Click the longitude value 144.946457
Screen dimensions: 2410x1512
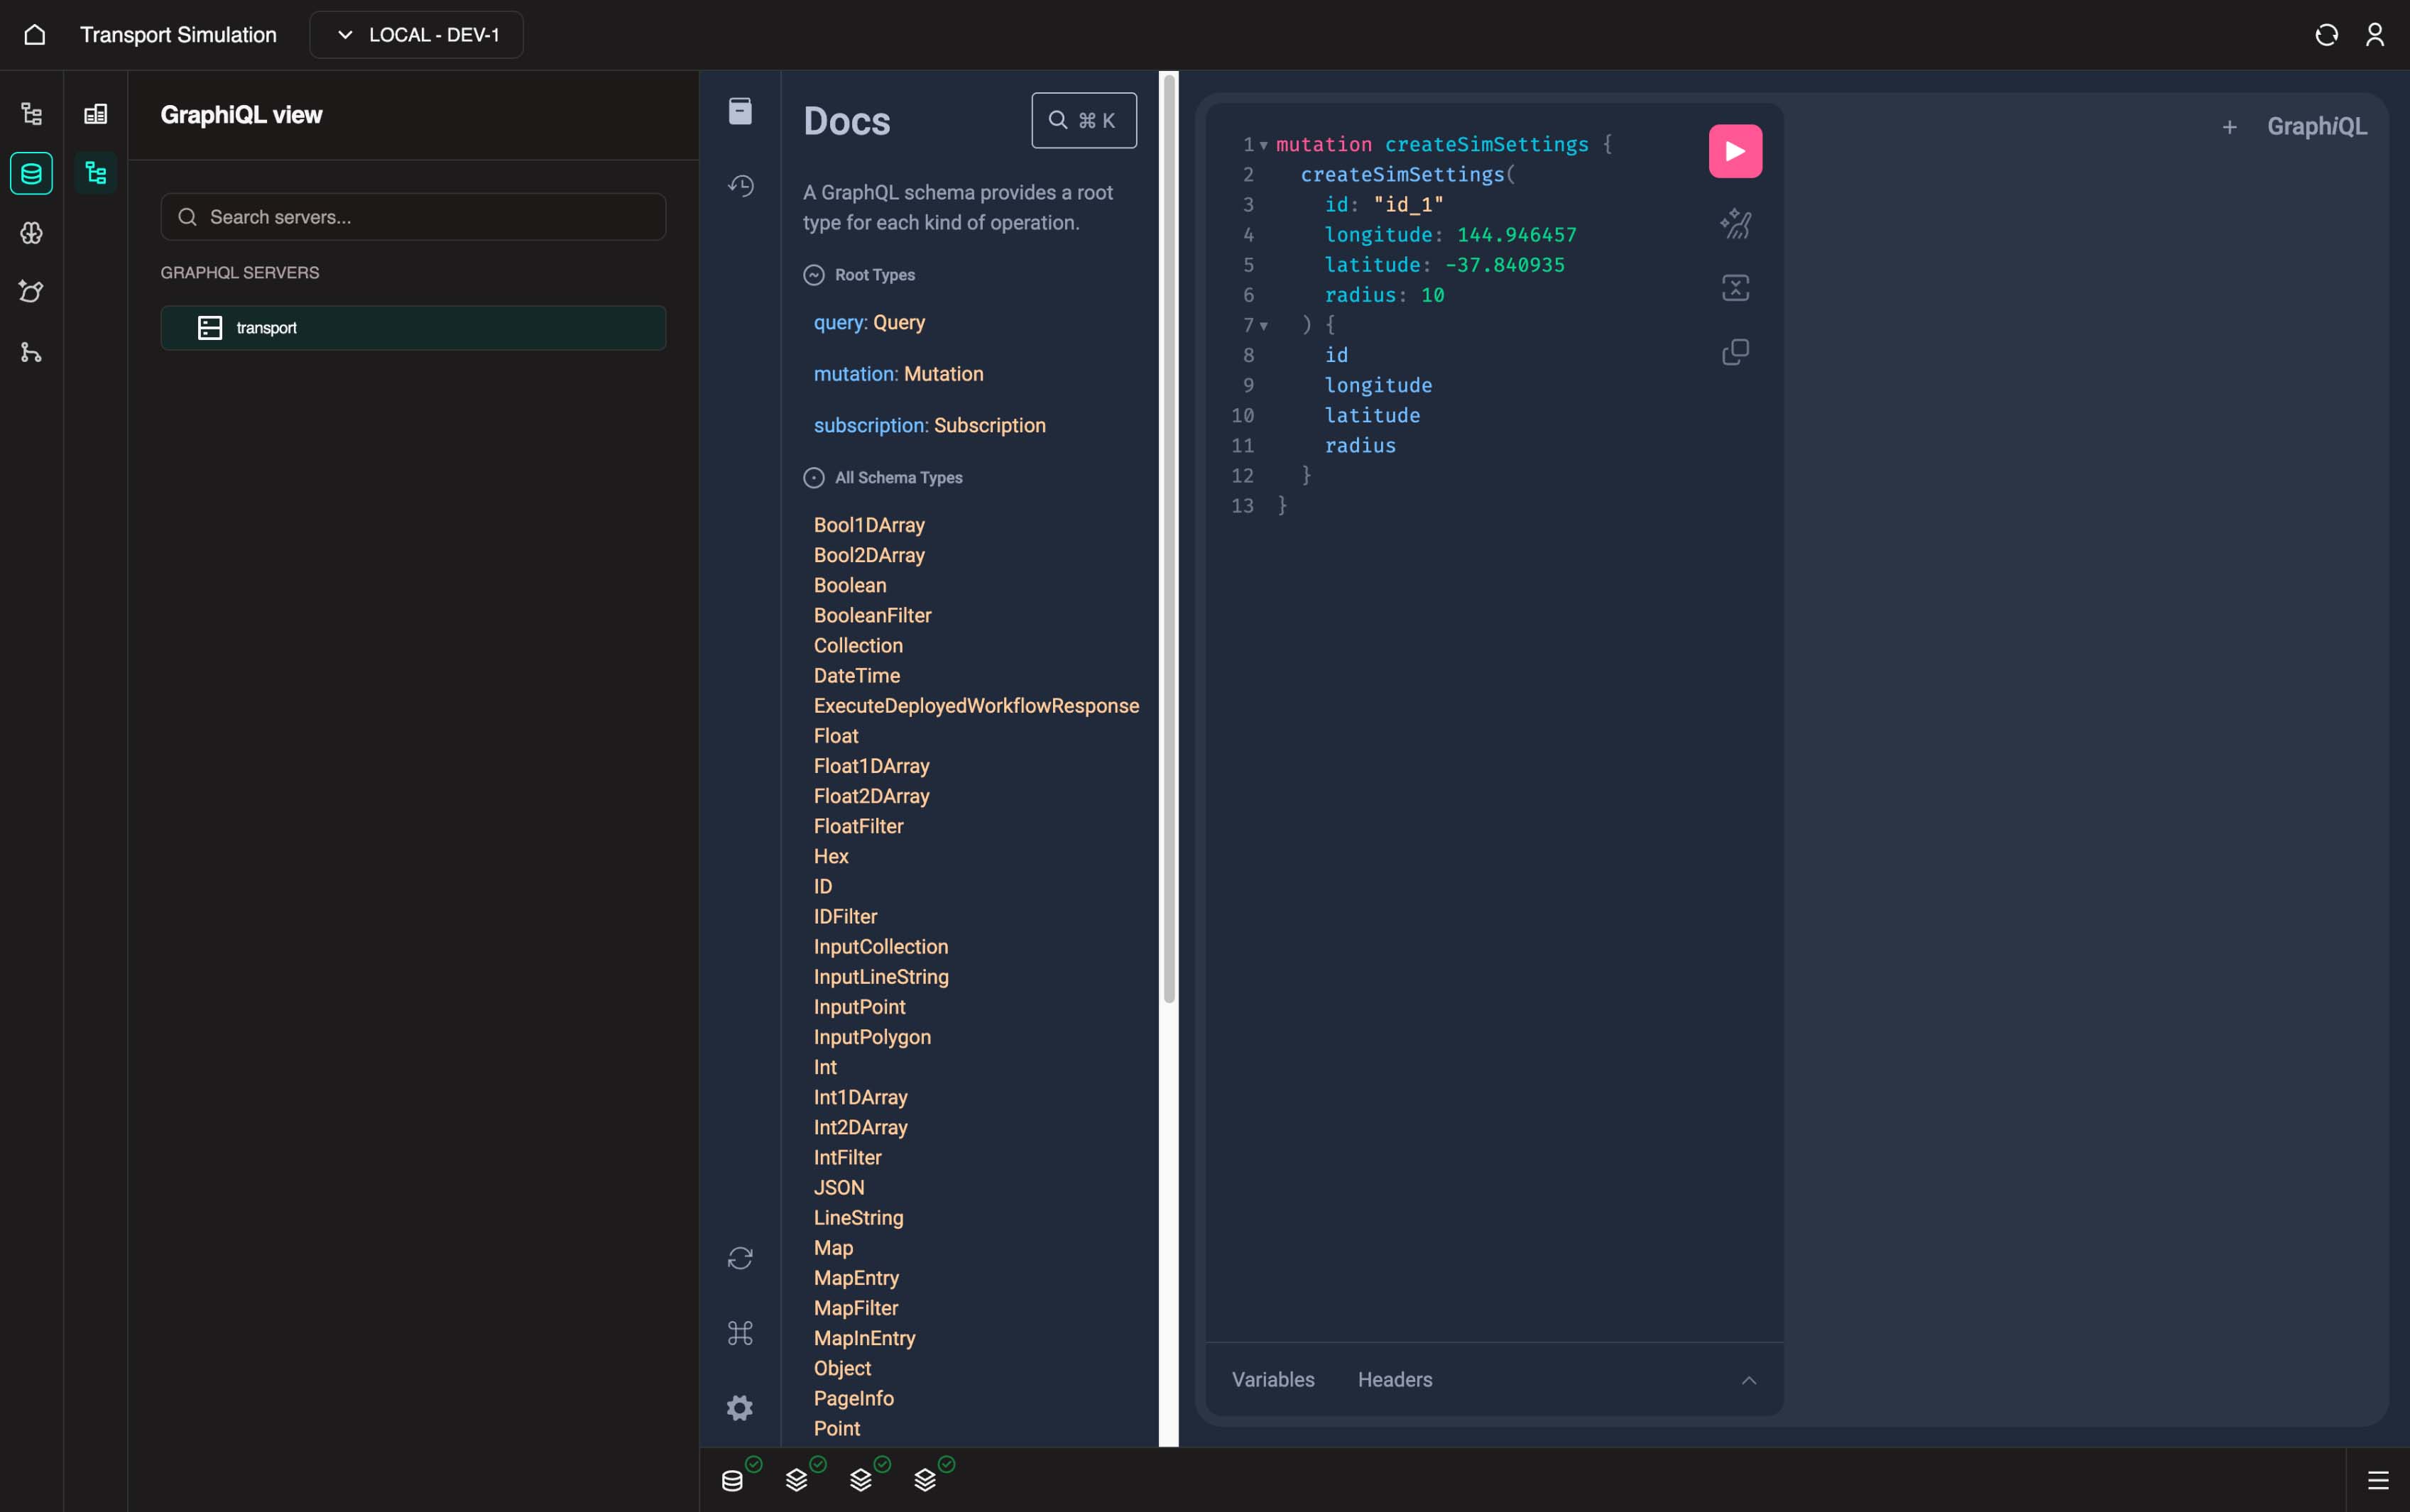click(1516, 235)
